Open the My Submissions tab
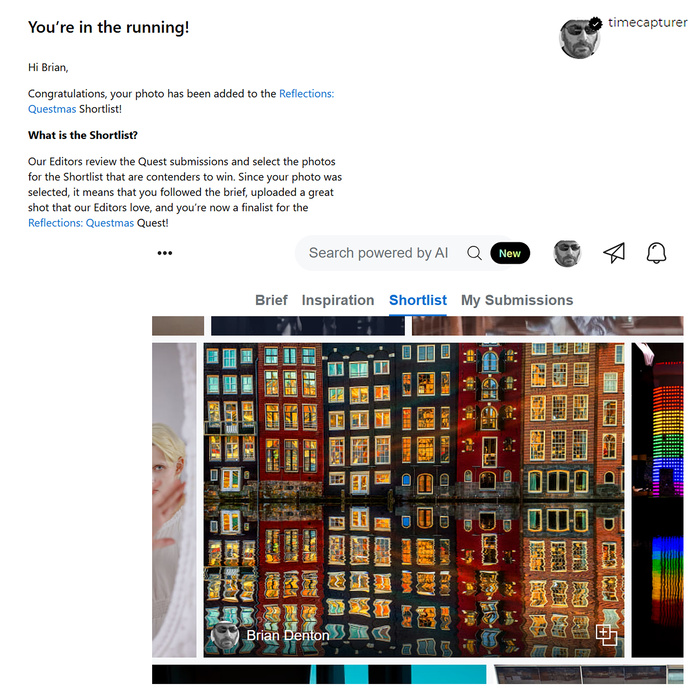The height and width of the screenshot is (700, 700). [x=517, y=300]
